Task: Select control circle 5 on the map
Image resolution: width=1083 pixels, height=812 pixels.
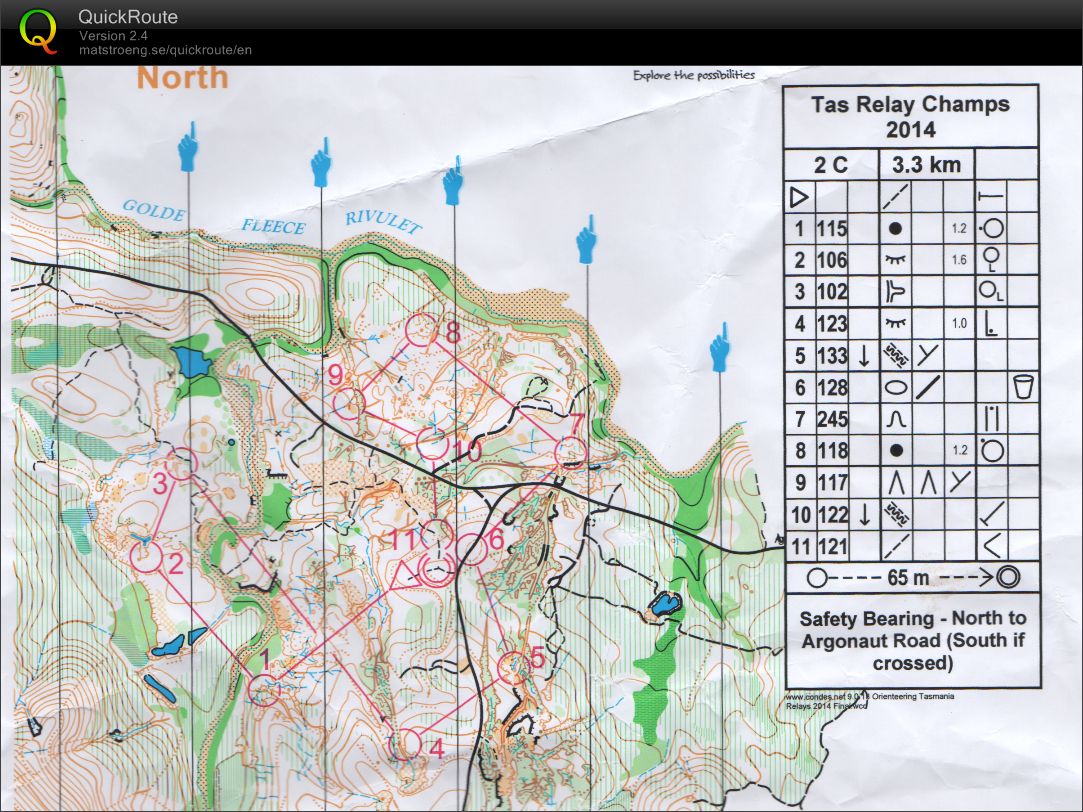Action: click(512, 667)
